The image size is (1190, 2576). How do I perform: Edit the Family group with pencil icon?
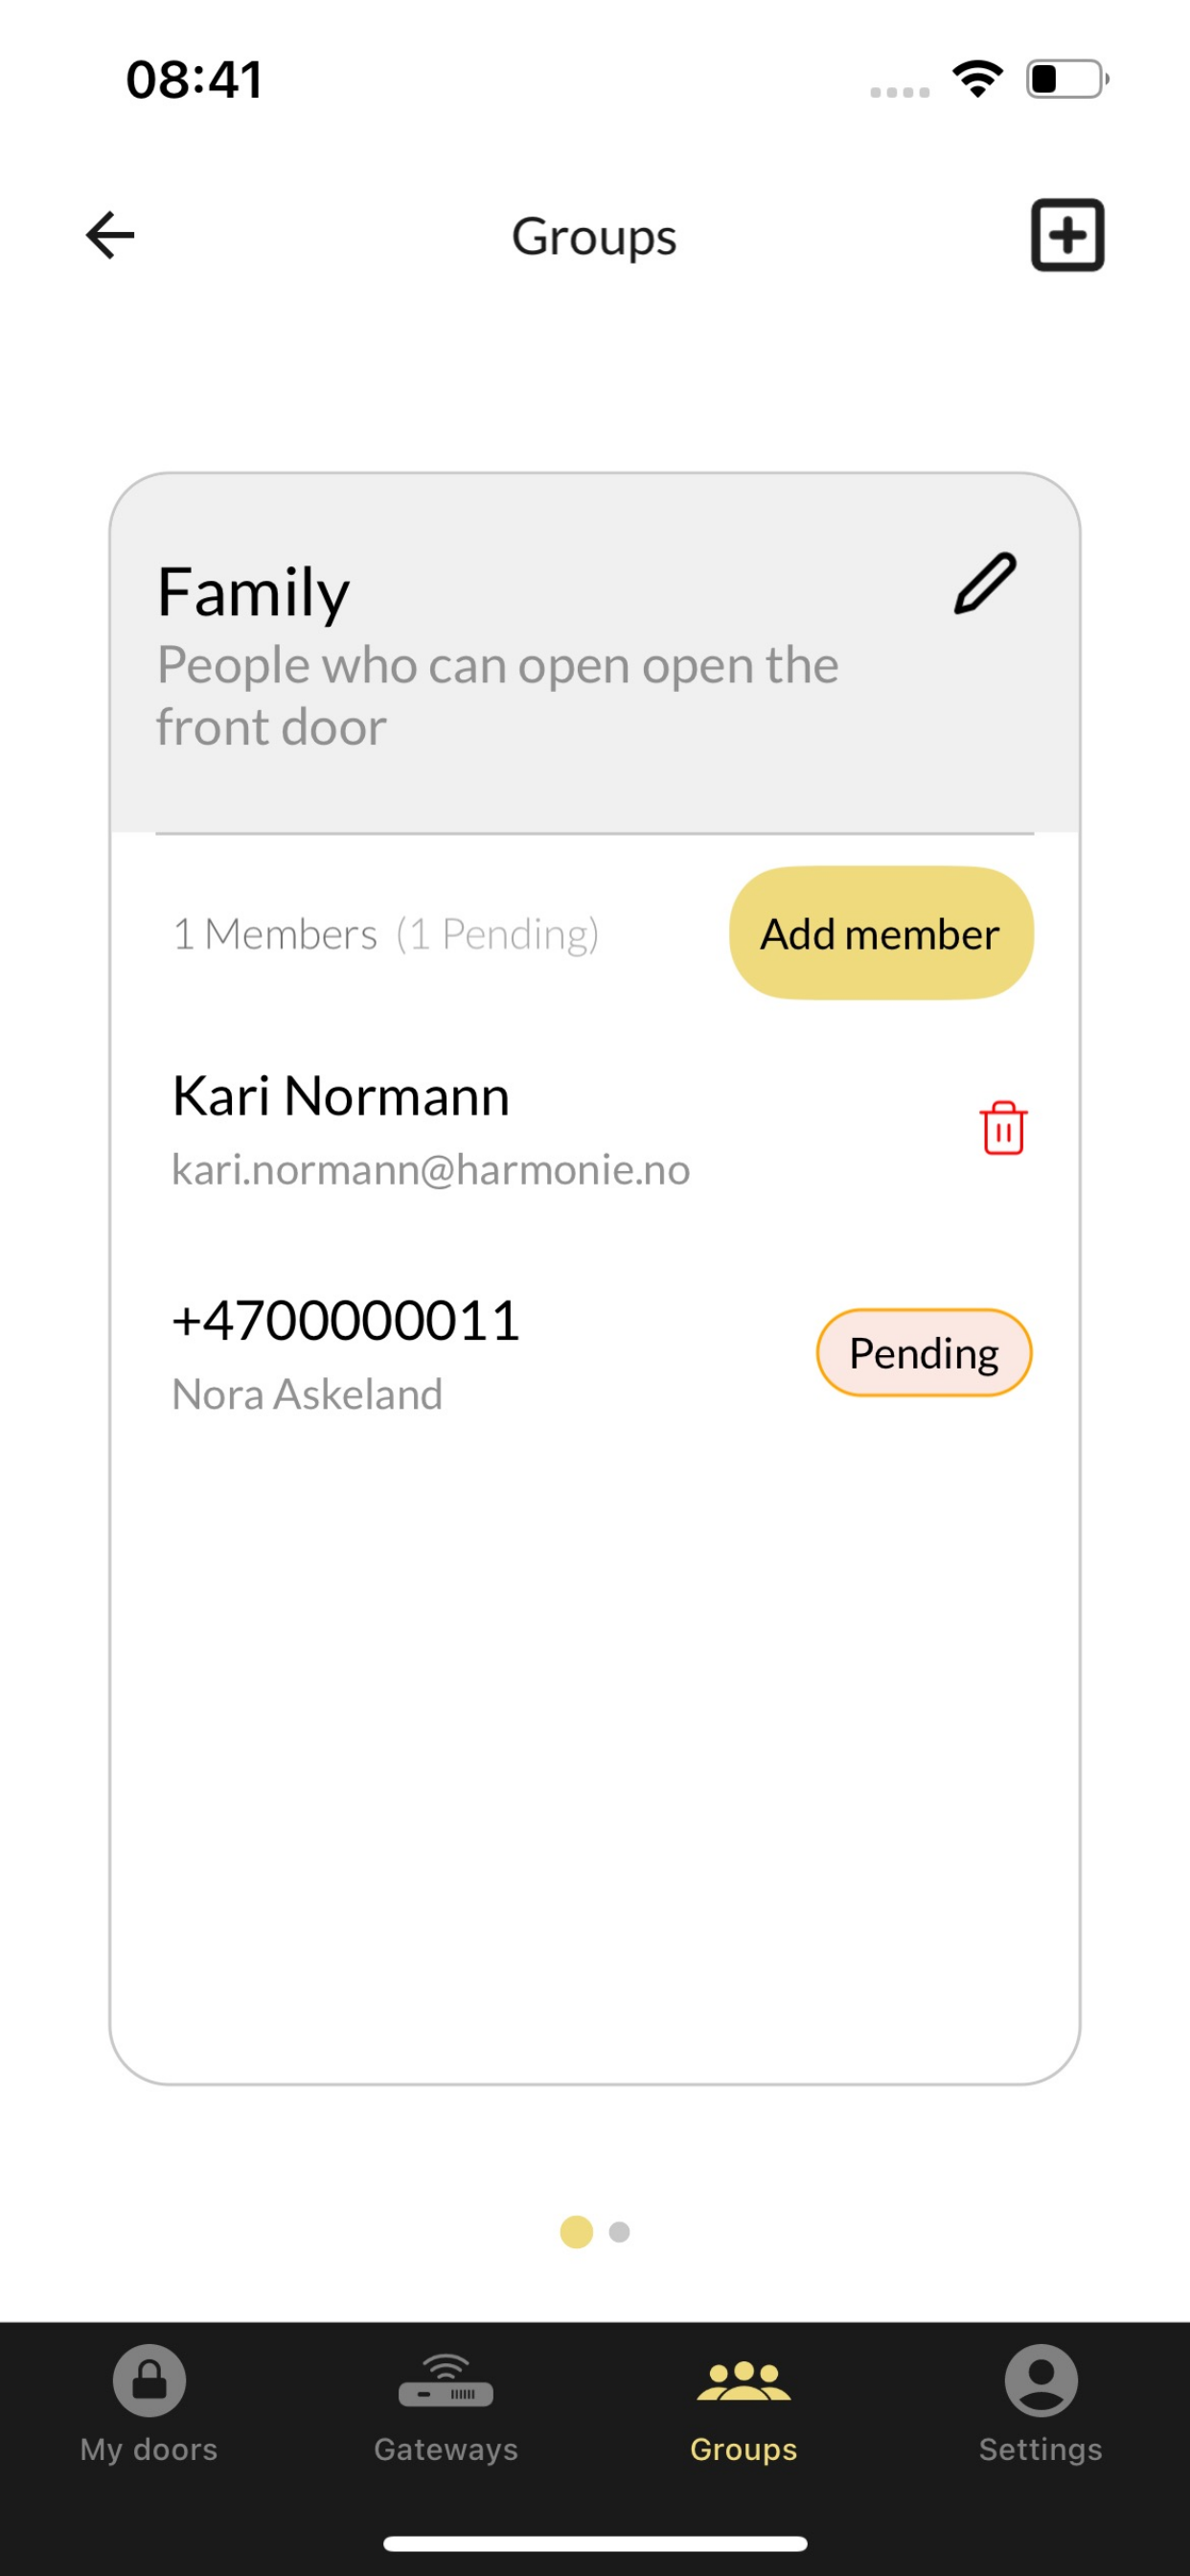(985, 583)
